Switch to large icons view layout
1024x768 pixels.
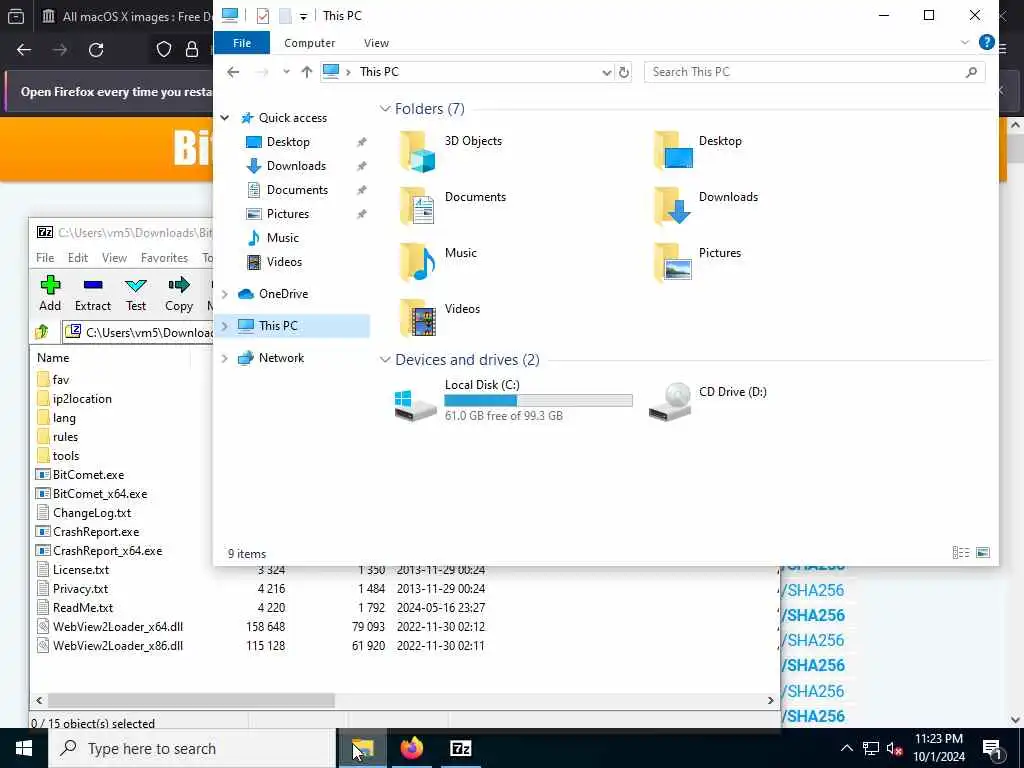[982, 552]
